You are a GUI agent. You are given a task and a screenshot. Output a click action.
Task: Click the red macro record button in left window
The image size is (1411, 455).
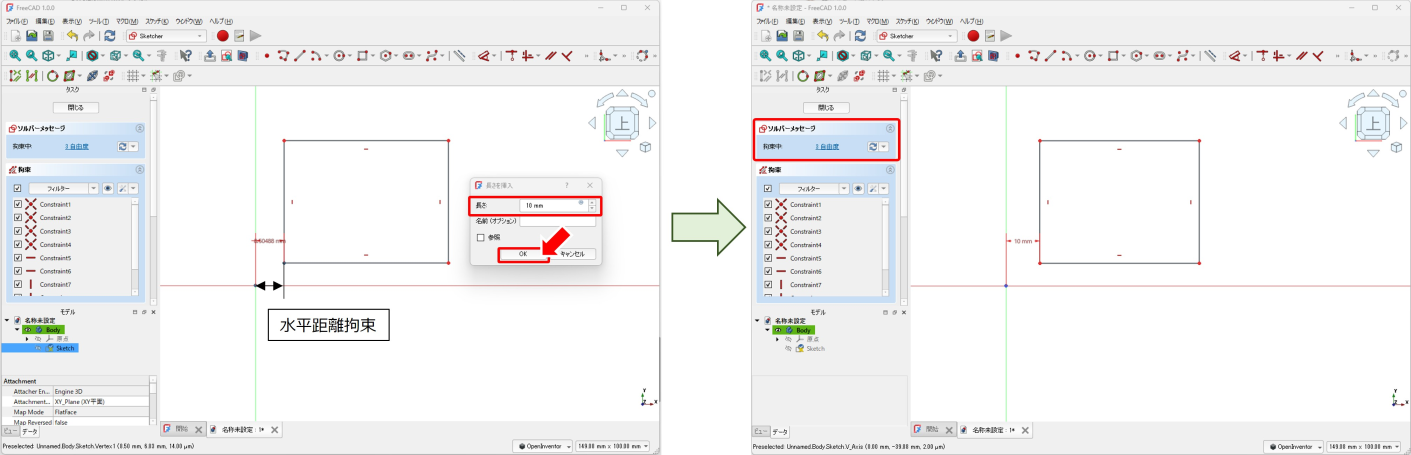[222, 35]
